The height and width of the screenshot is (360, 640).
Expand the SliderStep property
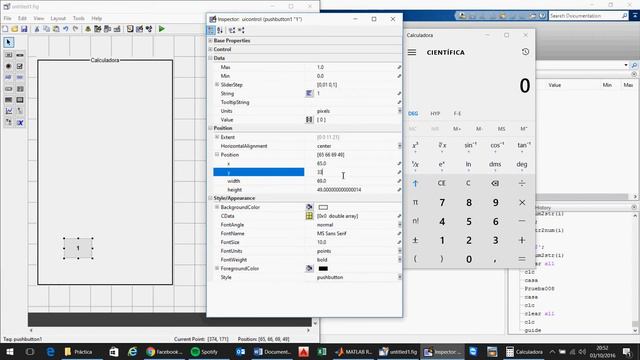point(217,84)
